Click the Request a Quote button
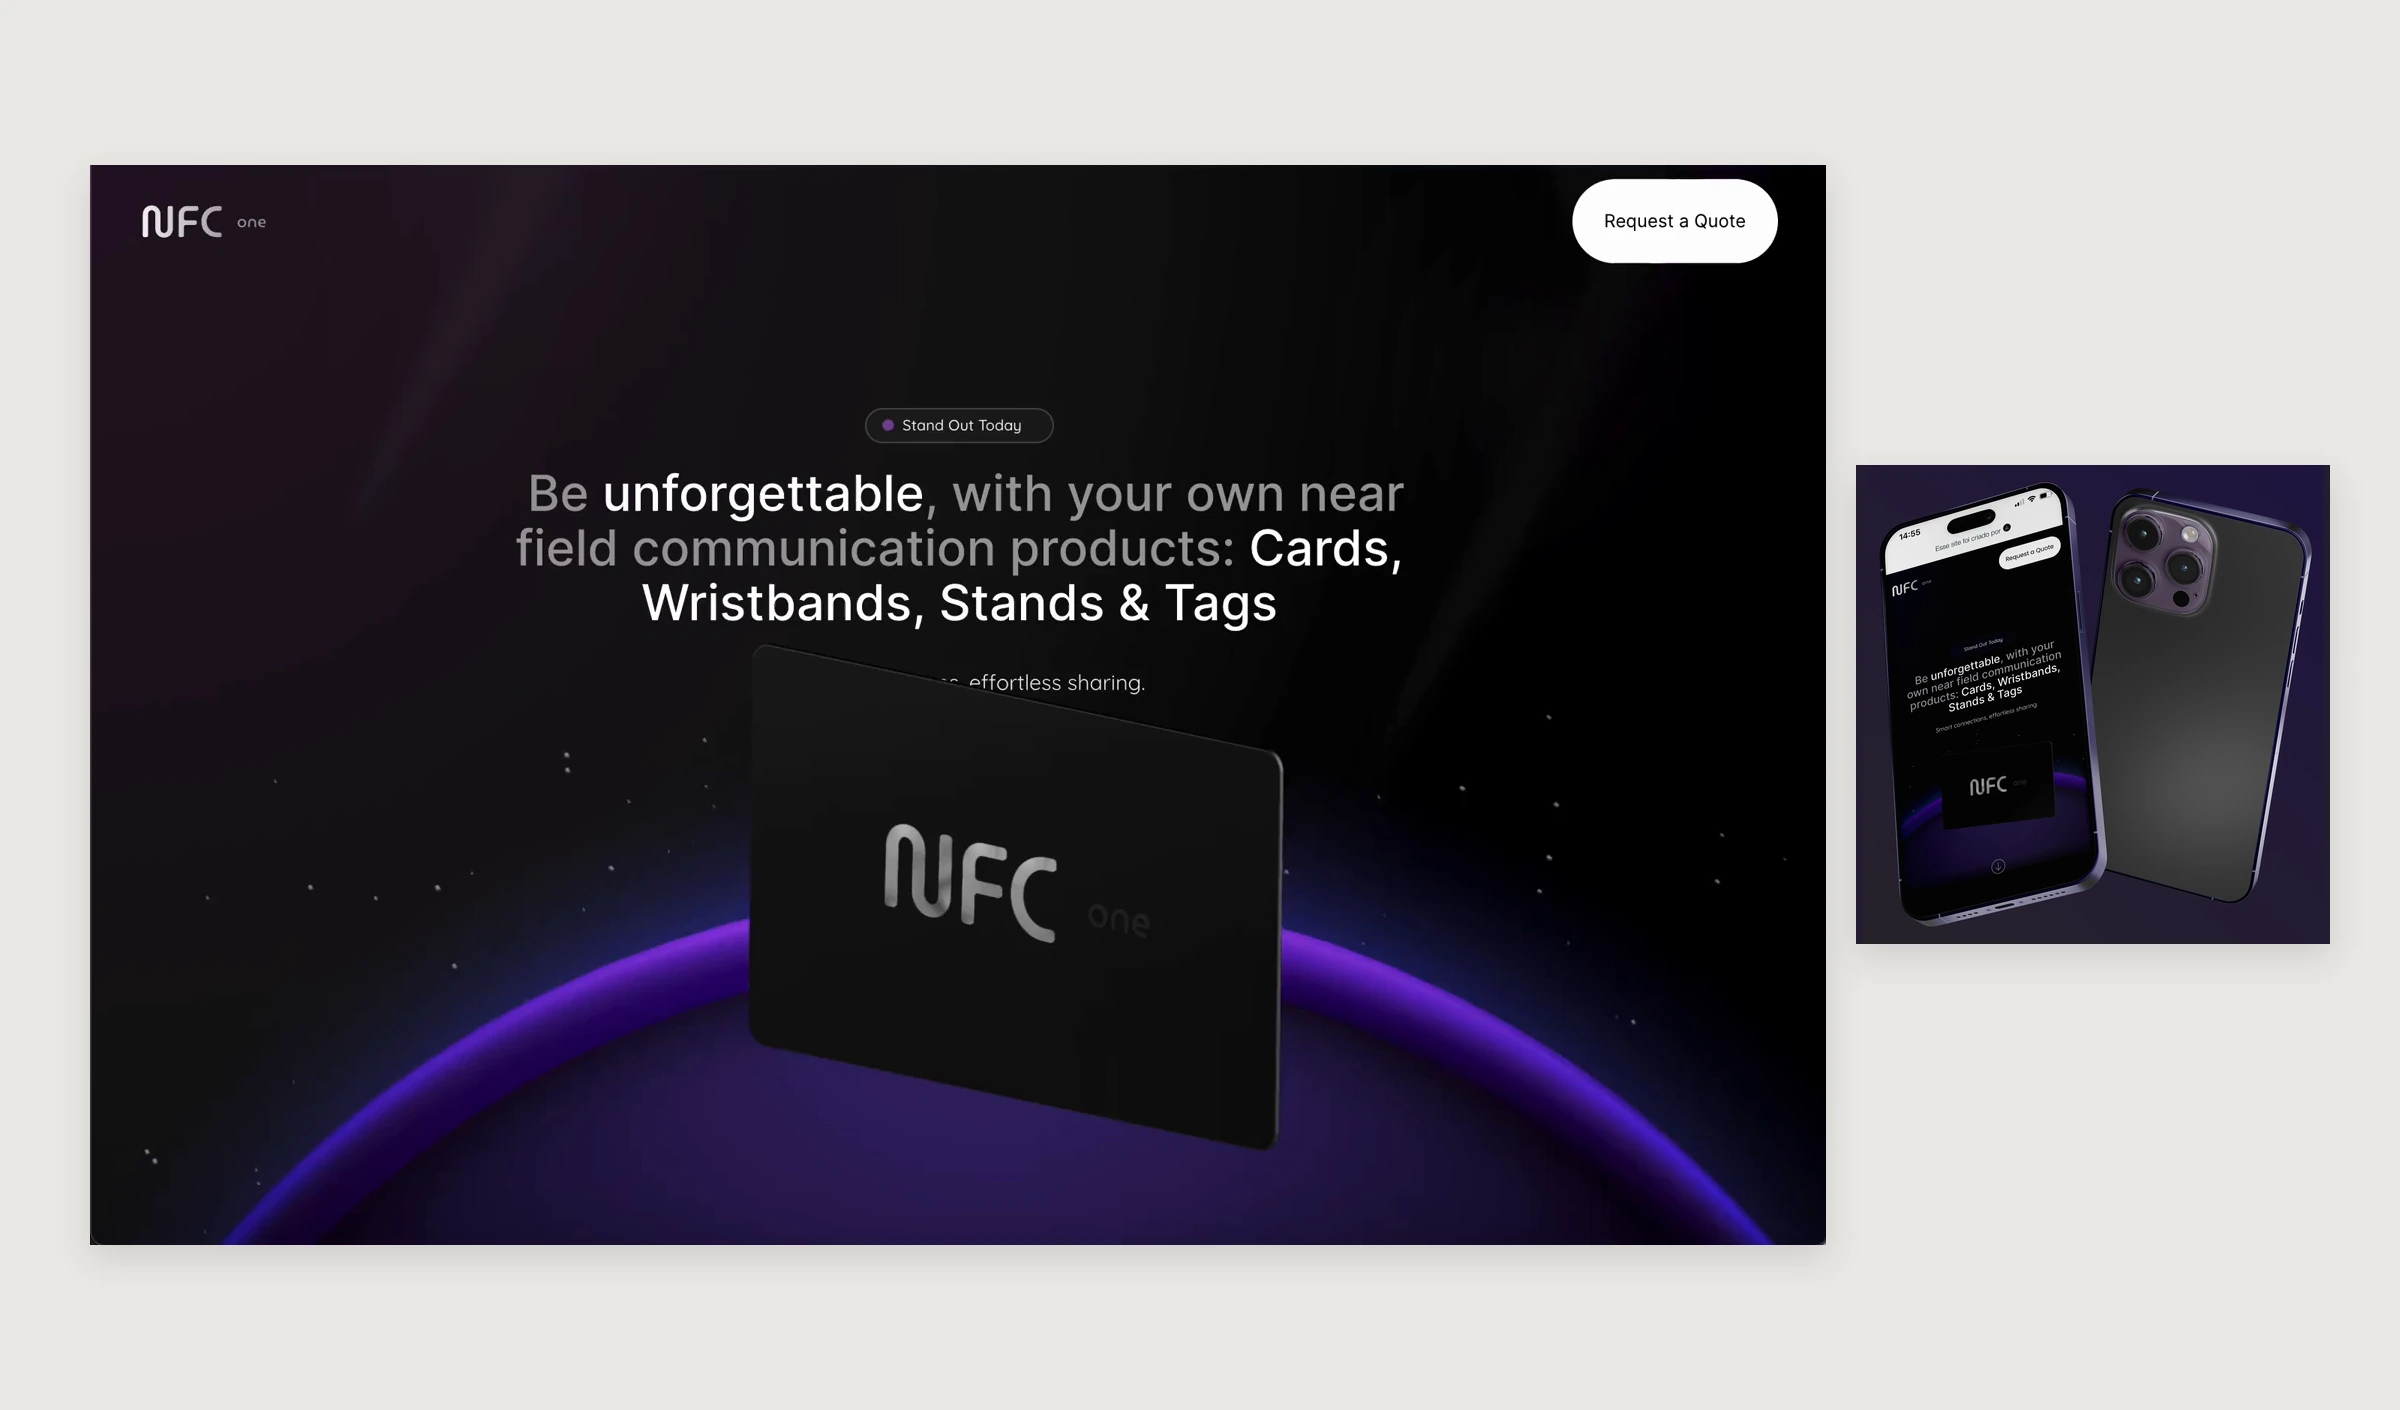The image size is (2400, 1410). [x=1674, y=221]
